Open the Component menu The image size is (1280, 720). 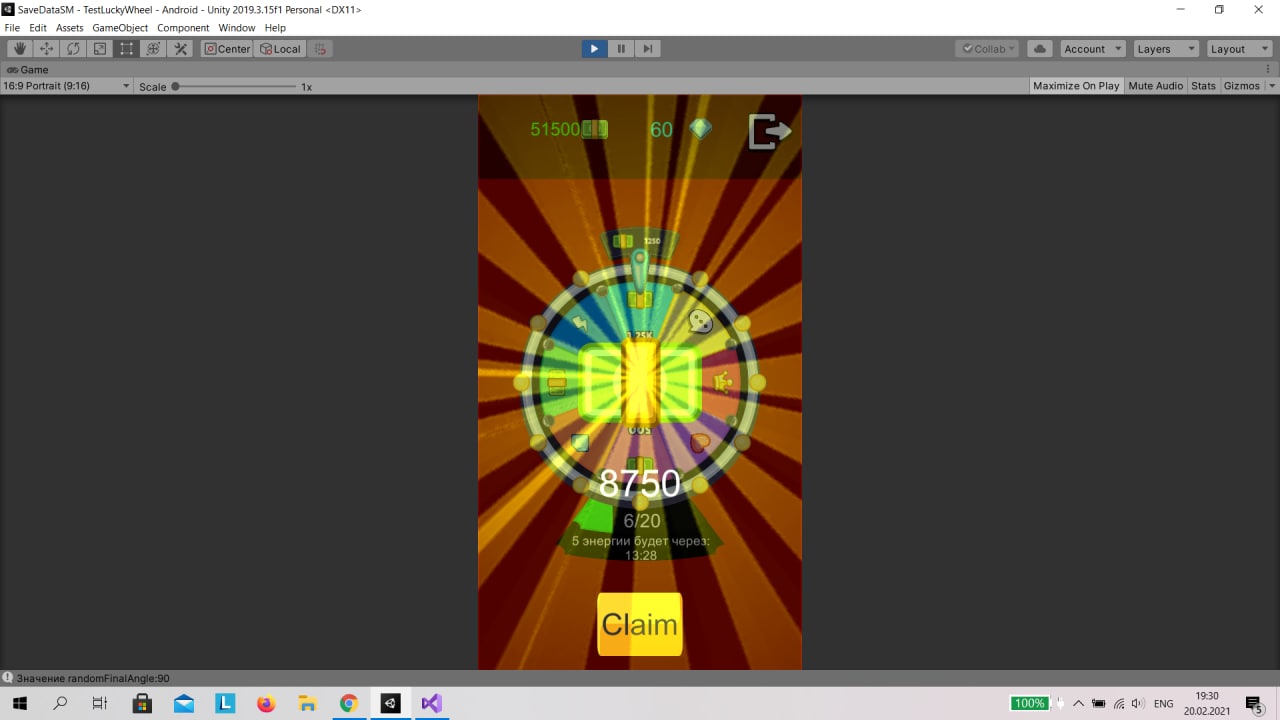[x=183, y=28]
